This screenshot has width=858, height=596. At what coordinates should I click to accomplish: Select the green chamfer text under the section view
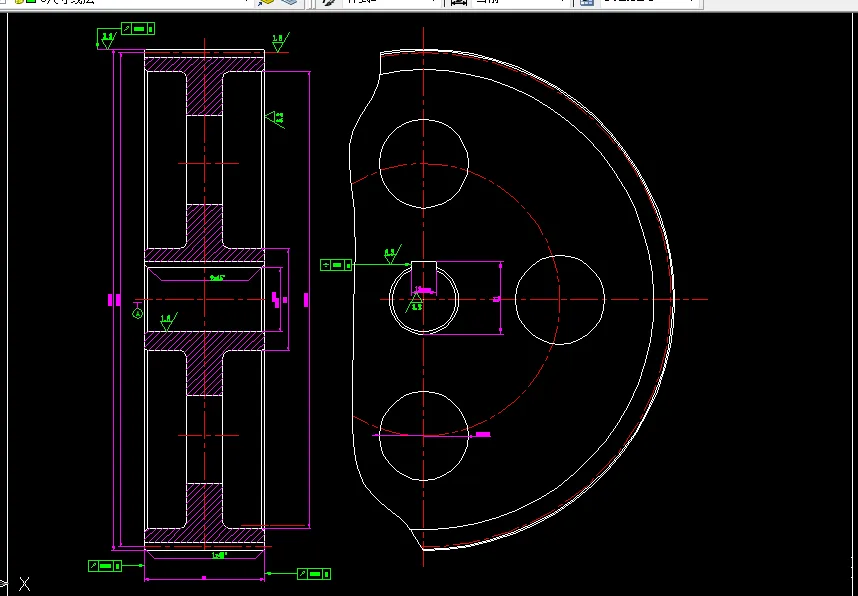tap(219, 555)
